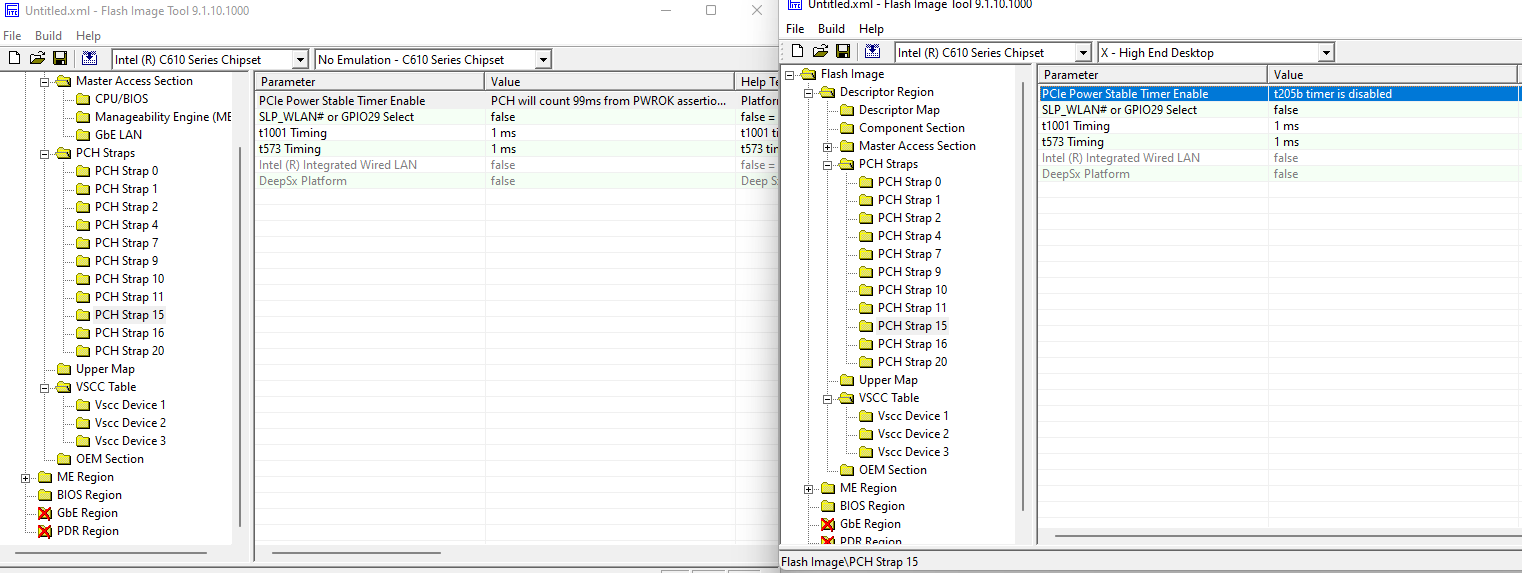Click the Save icon in right window toolbar
Viewport: 1522px width, 573px height.
coord(843,51)
